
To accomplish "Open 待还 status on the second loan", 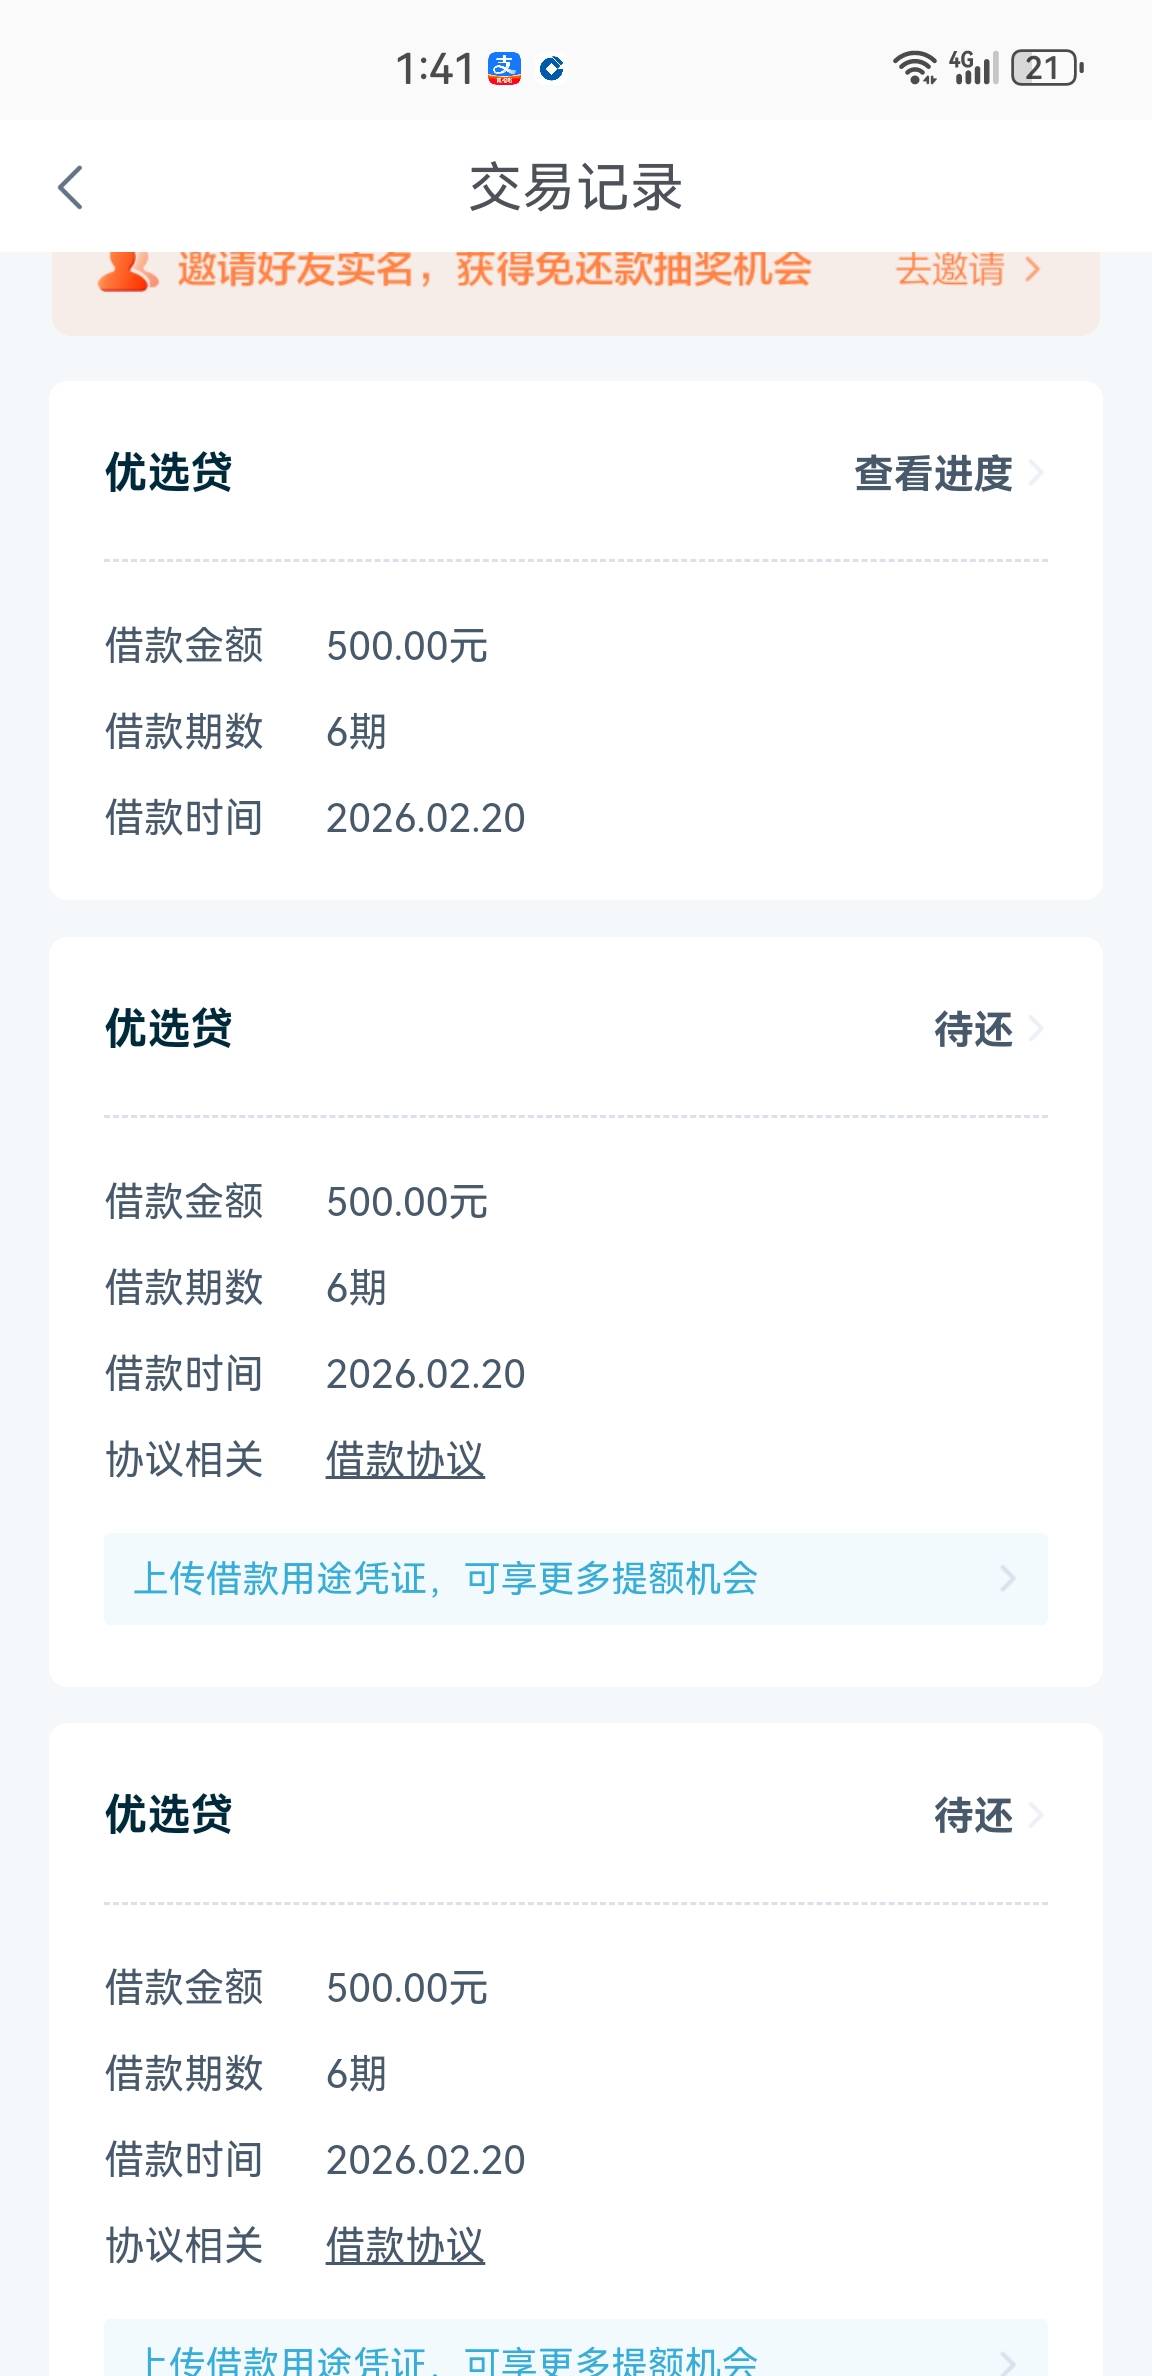I will (973, 1029).
